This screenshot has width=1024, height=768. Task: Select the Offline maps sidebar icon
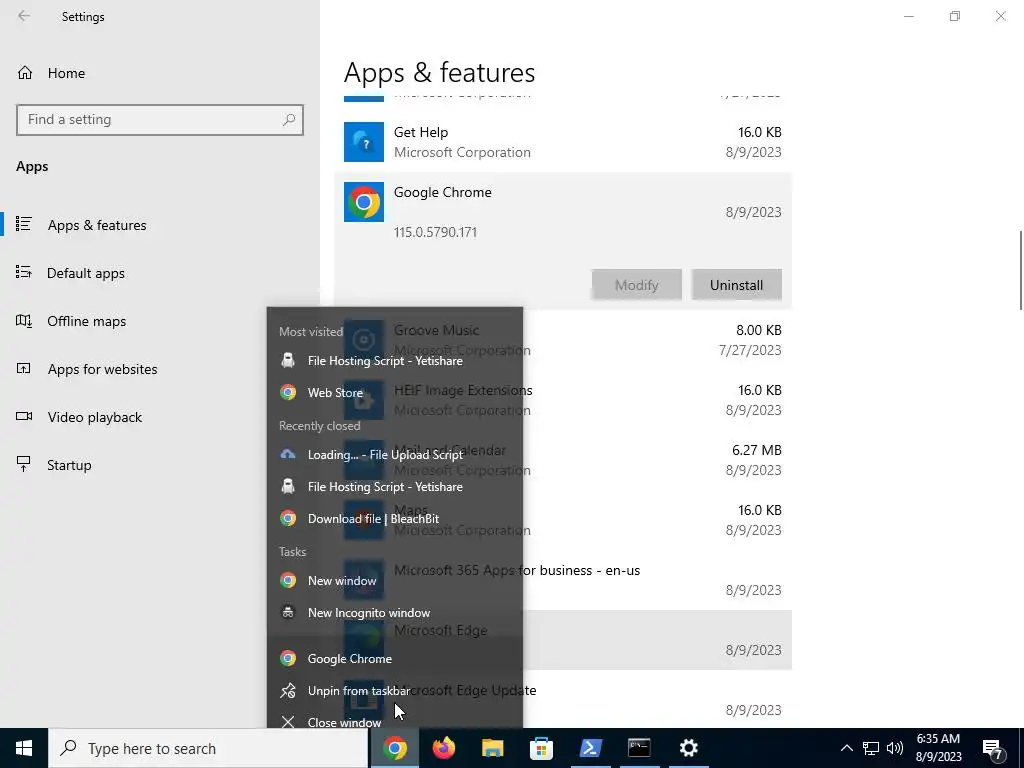24,321
